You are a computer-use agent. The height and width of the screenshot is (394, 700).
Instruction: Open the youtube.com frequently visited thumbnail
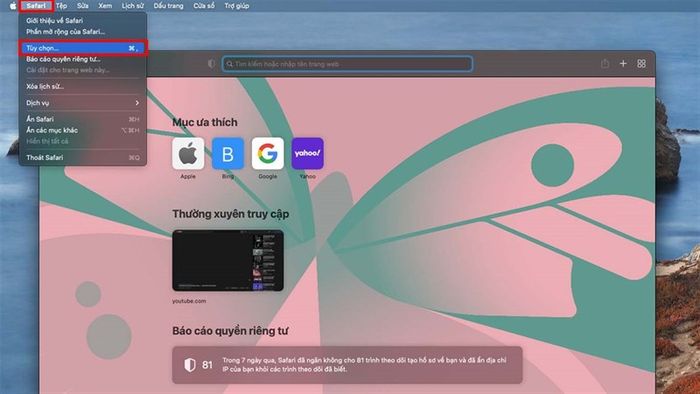point(228,261)
